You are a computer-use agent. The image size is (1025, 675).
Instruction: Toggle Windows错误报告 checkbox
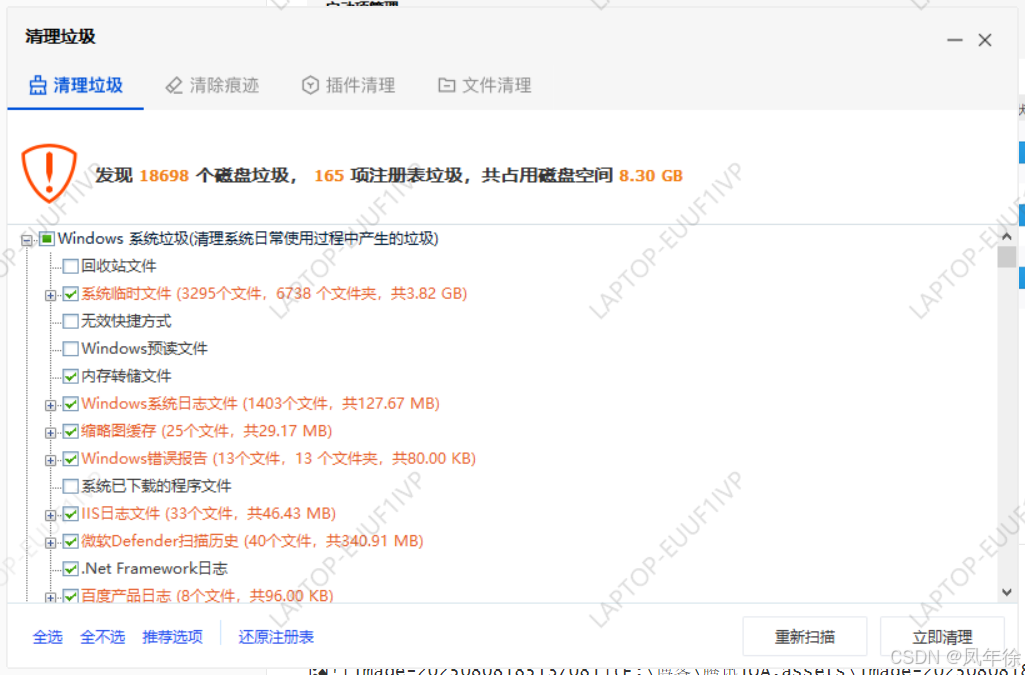click(71, 459)
